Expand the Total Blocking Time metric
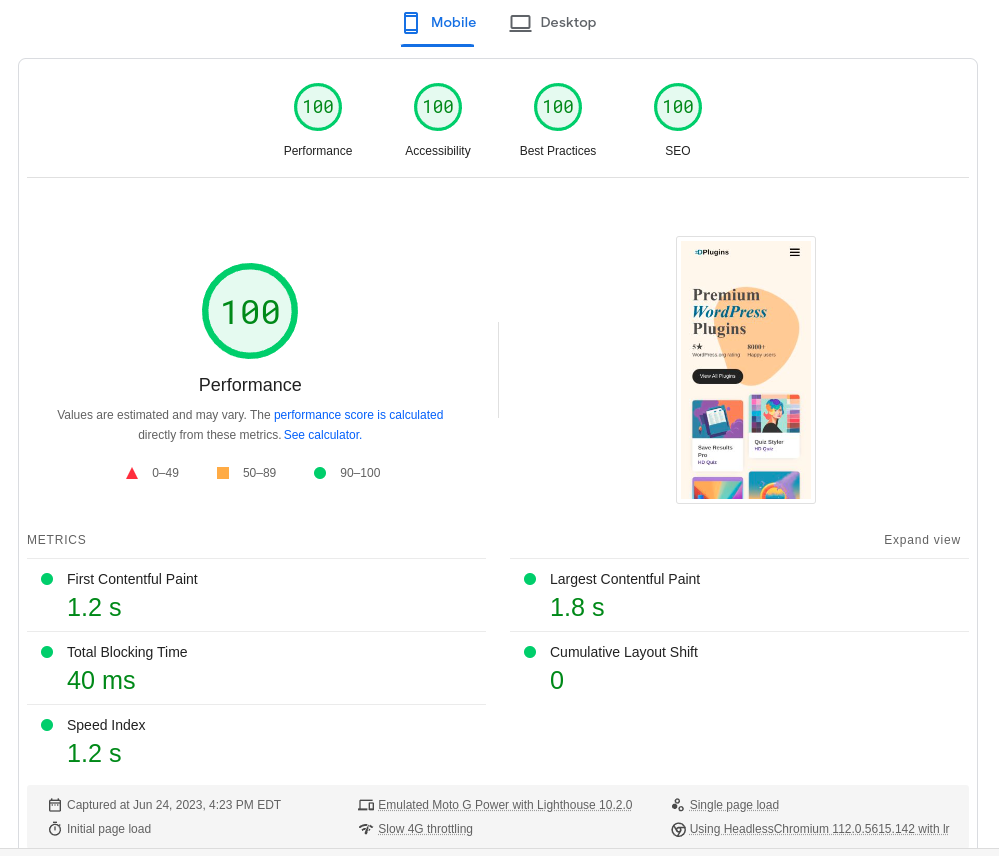Image resolution: width=999 pixels, height=856 pixels. tap(127, 652)
